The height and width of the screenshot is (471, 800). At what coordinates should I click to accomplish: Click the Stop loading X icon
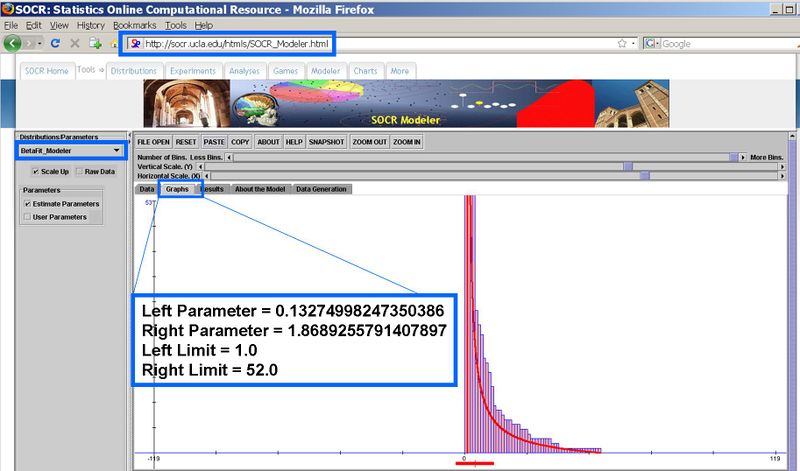(x=74, y=43)
